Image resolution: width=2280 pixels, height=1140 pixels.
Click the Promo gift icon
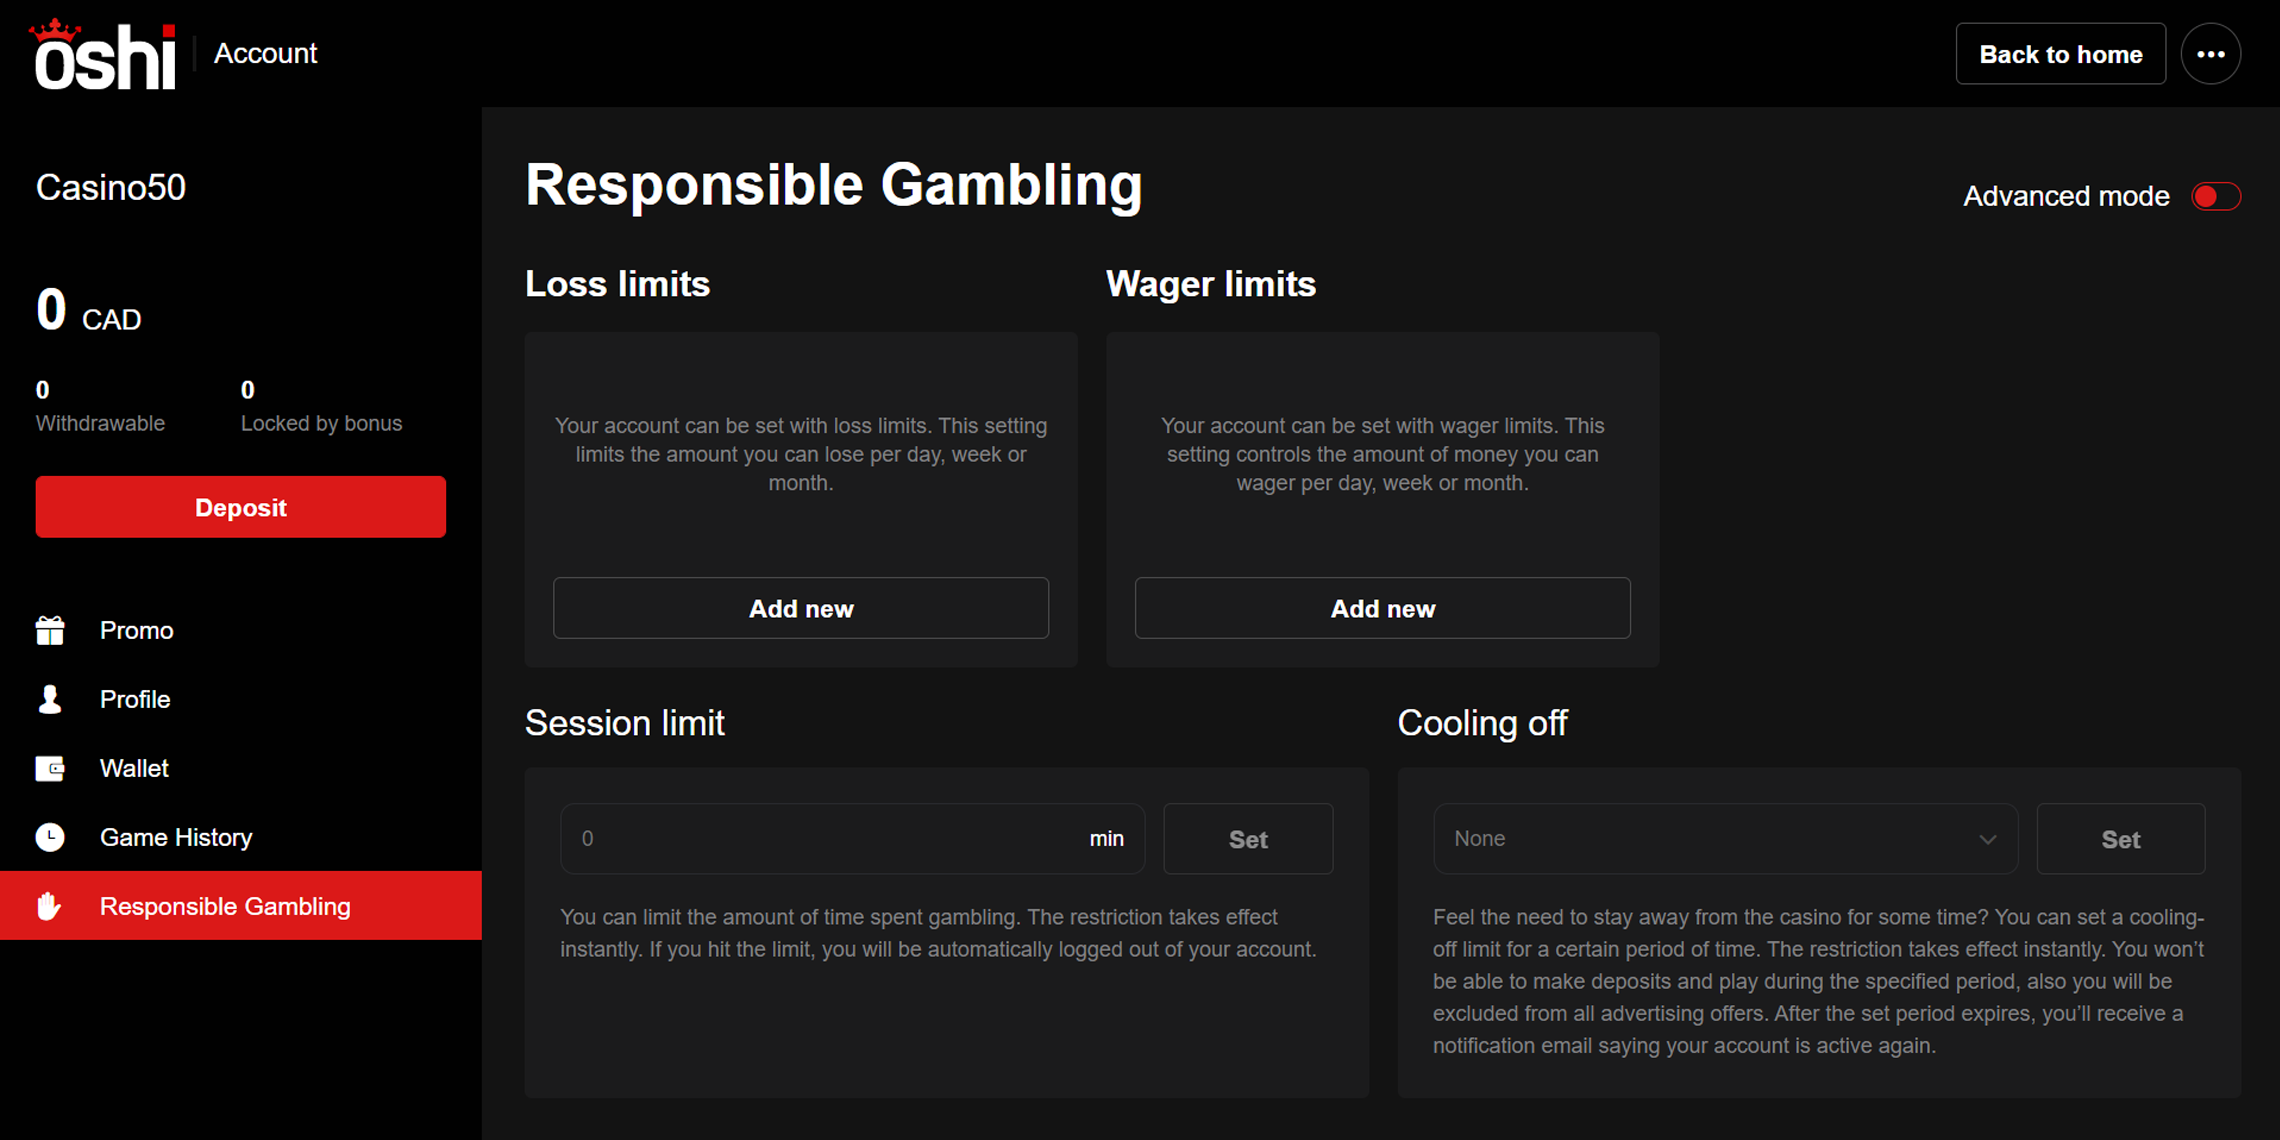pyautogui.click(x=50, y=630)
